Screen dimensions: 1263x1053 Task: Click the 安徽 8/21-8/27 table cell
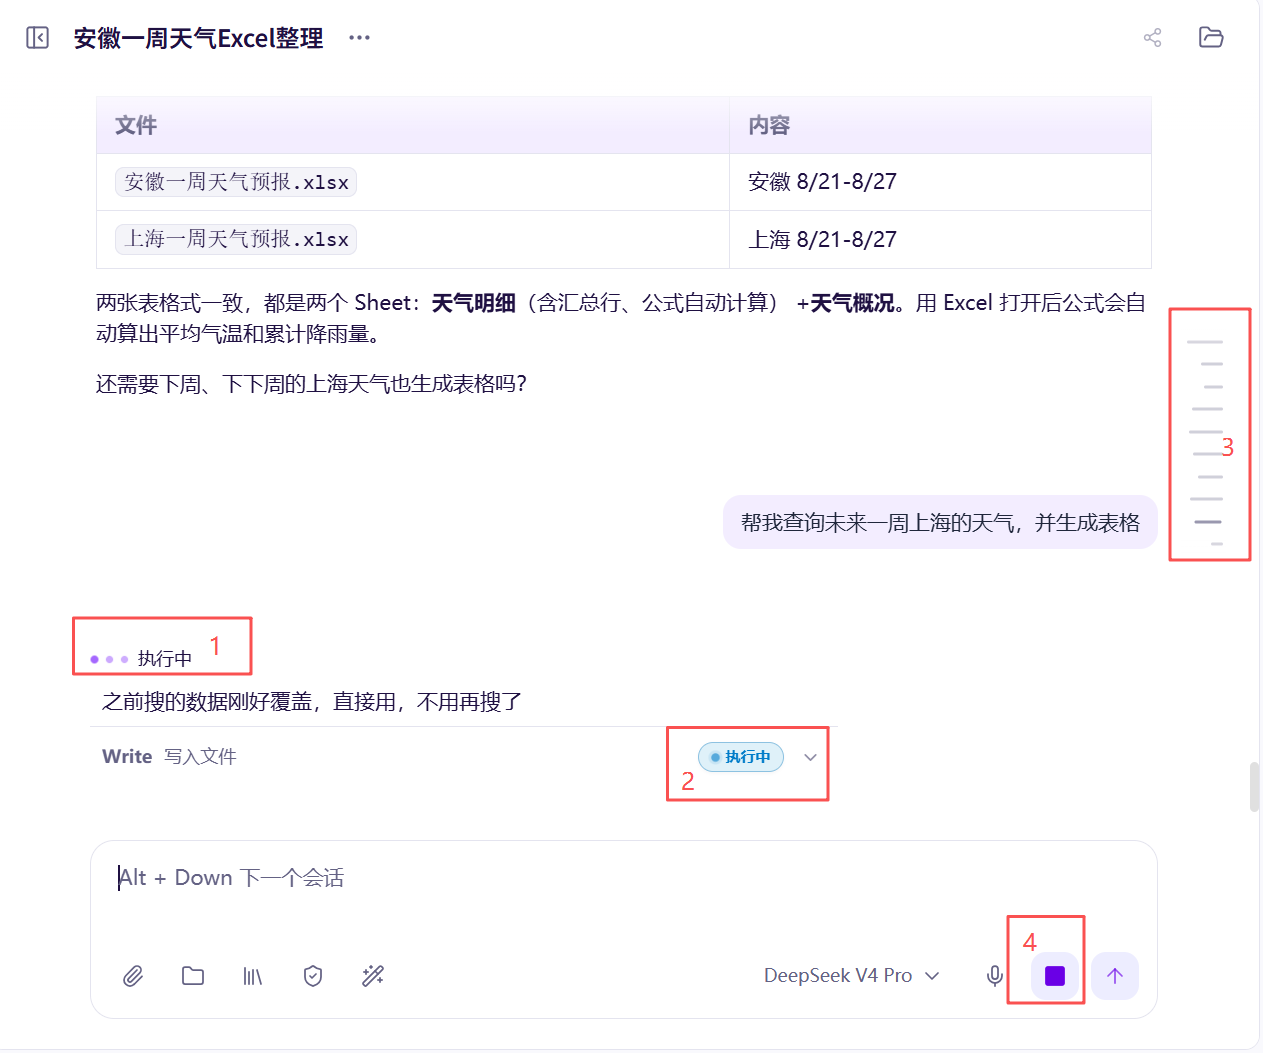tap(940, 182)
